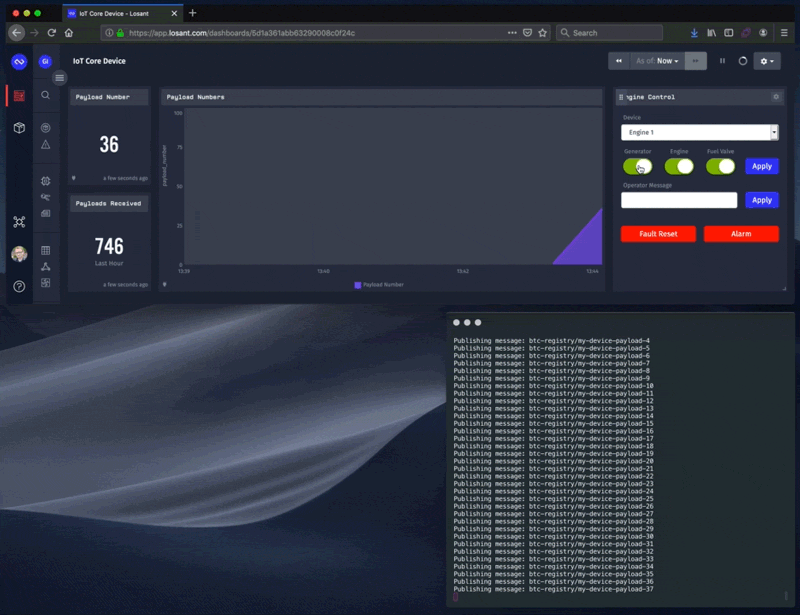Click the Operator Message text field
This screenshot has width=800, height=615.
[x=679, y=200]
